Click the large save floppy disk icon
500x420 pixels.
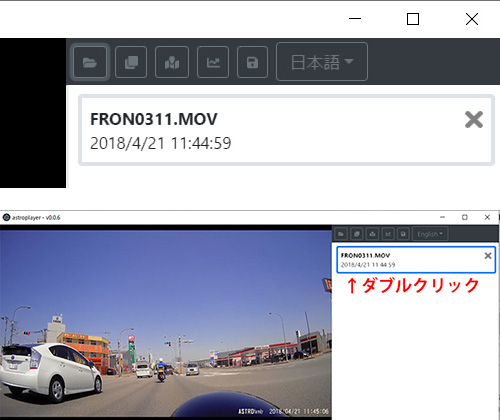[252, 62]
